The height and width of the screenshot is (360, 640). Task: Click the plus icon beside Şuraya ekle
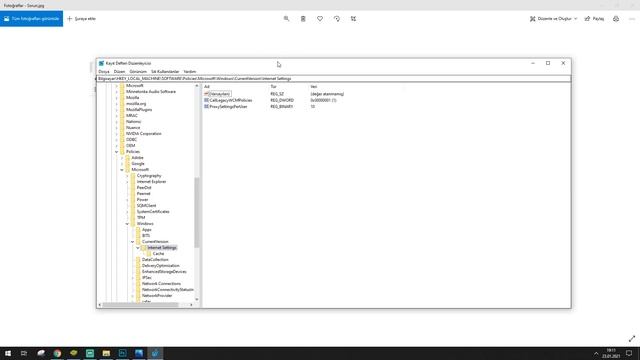(69, 19)
